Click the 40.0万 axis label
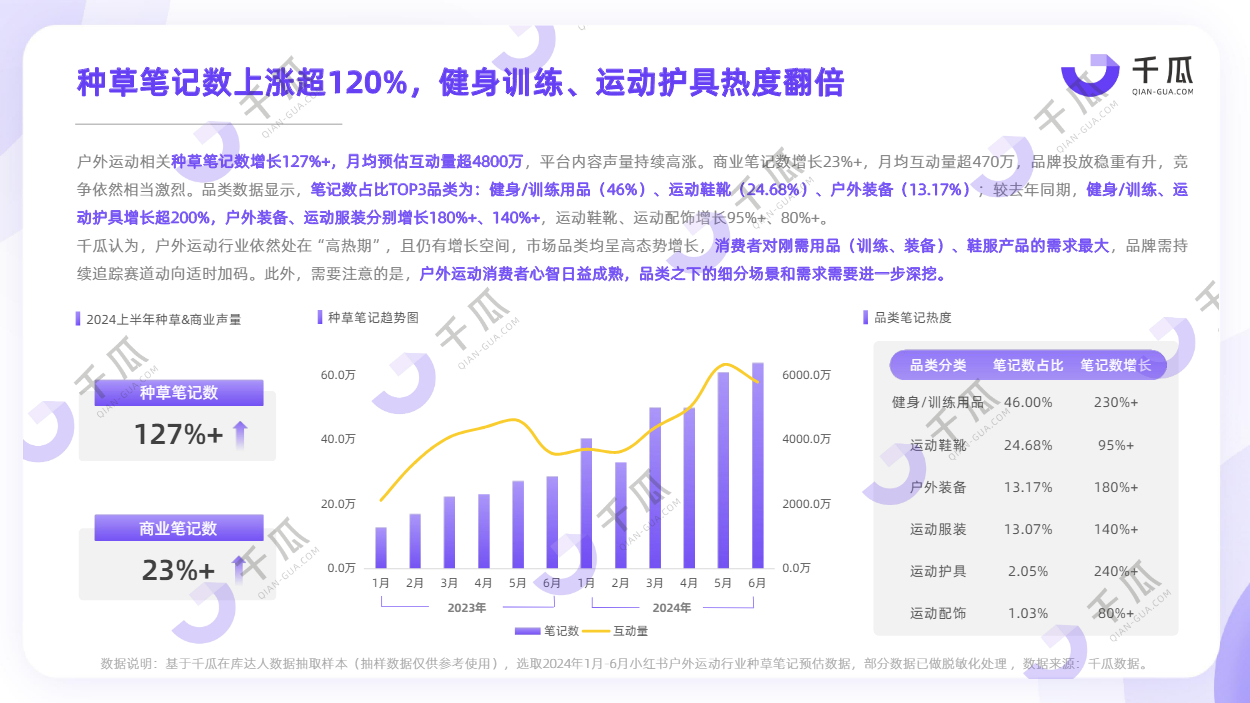Image resolution: width=1250 pixels, height=703 pixels. coord(338,439)
